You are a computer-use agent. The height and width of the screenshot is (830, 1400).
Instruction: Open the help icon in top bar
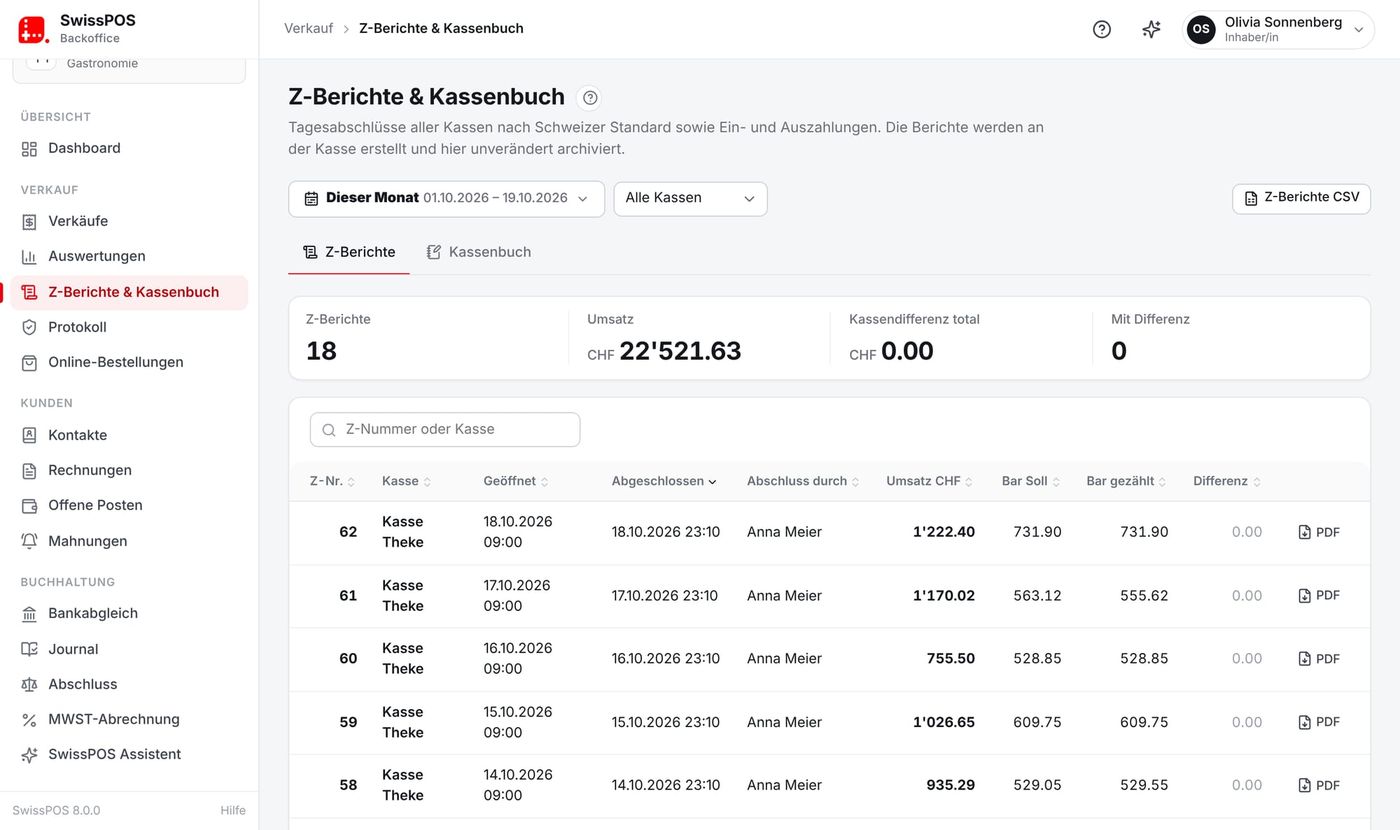click(x=1101, y=29)
